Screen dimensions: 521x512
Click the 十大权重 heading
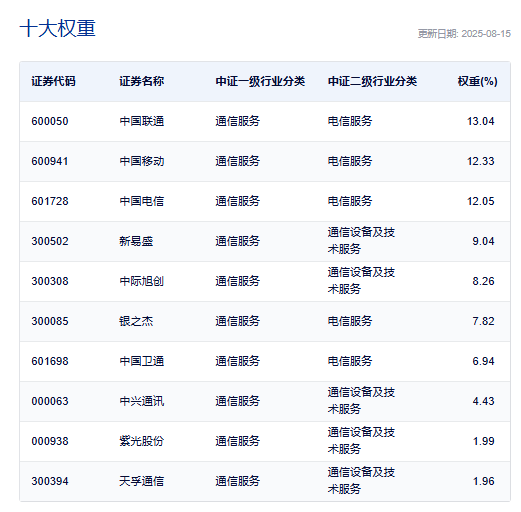click(x=58, y=28)
